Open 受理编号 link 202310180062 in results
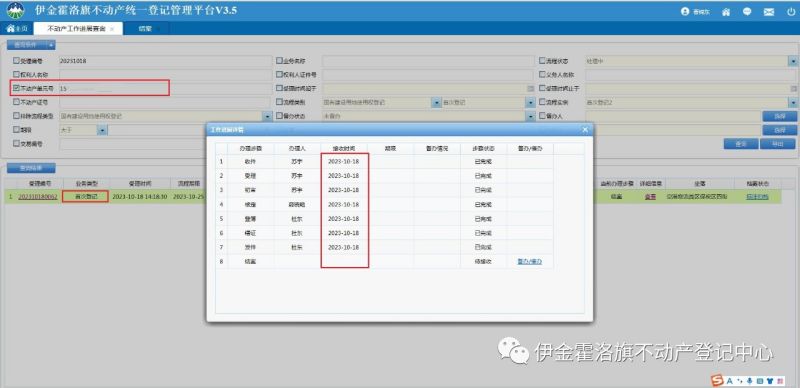This screenshot has width=800, height=388. pos(37,197)
